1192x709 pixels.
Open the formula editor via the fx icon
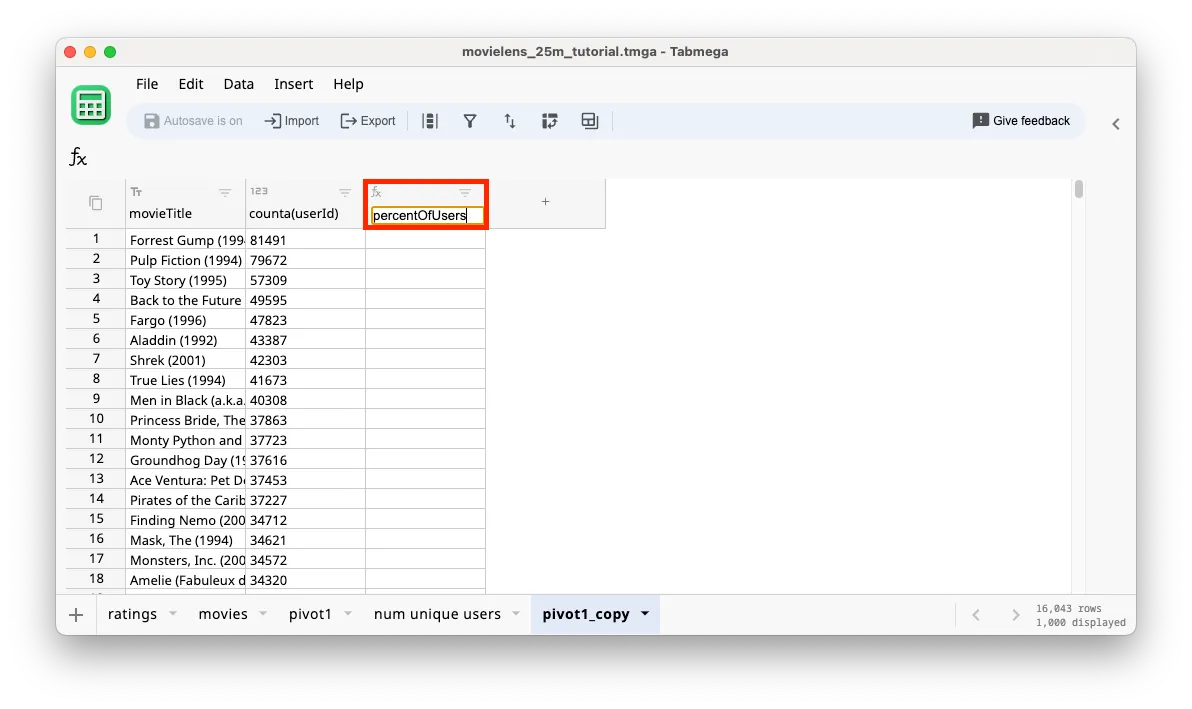(78, 157)
